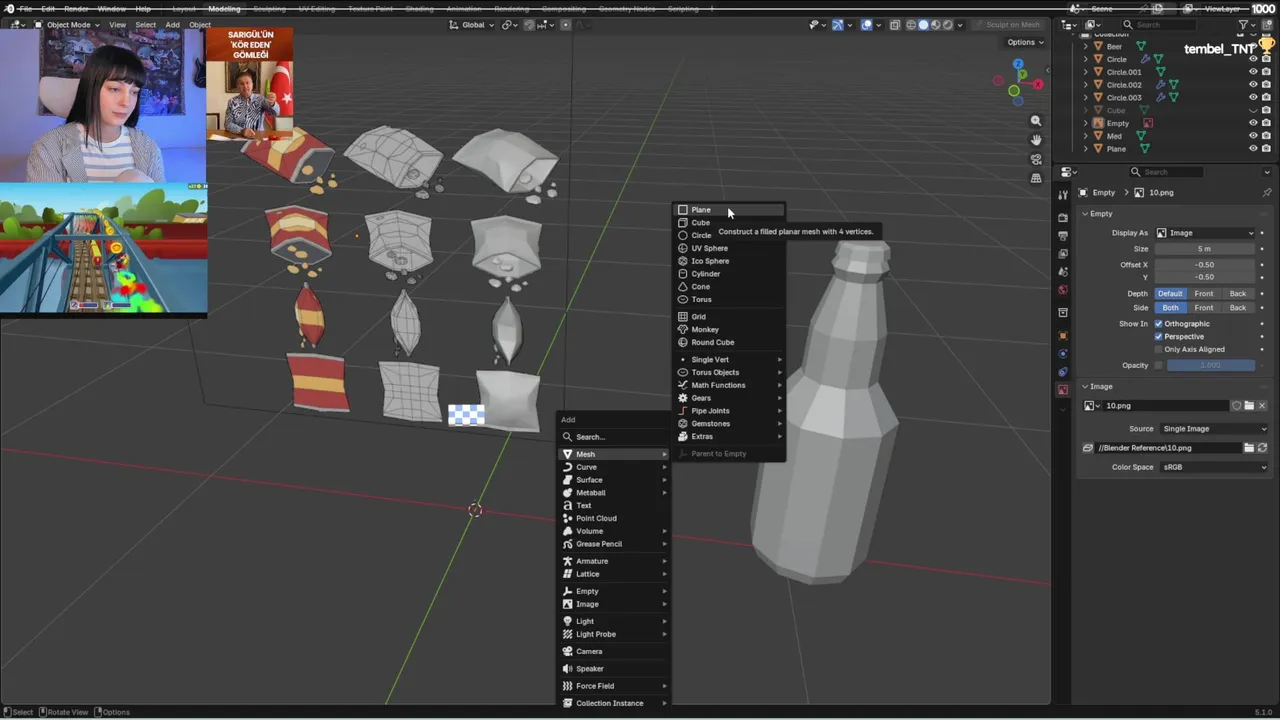Click the Blender Reference\10.png file path field
The image size is (1280, 720).
(1167, 448)
